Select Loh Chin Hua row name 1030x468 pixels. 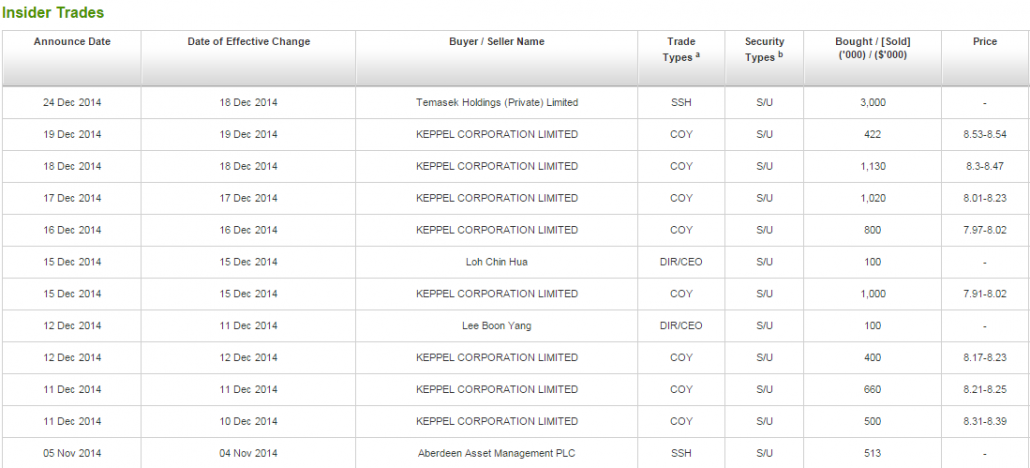[497, 262]
